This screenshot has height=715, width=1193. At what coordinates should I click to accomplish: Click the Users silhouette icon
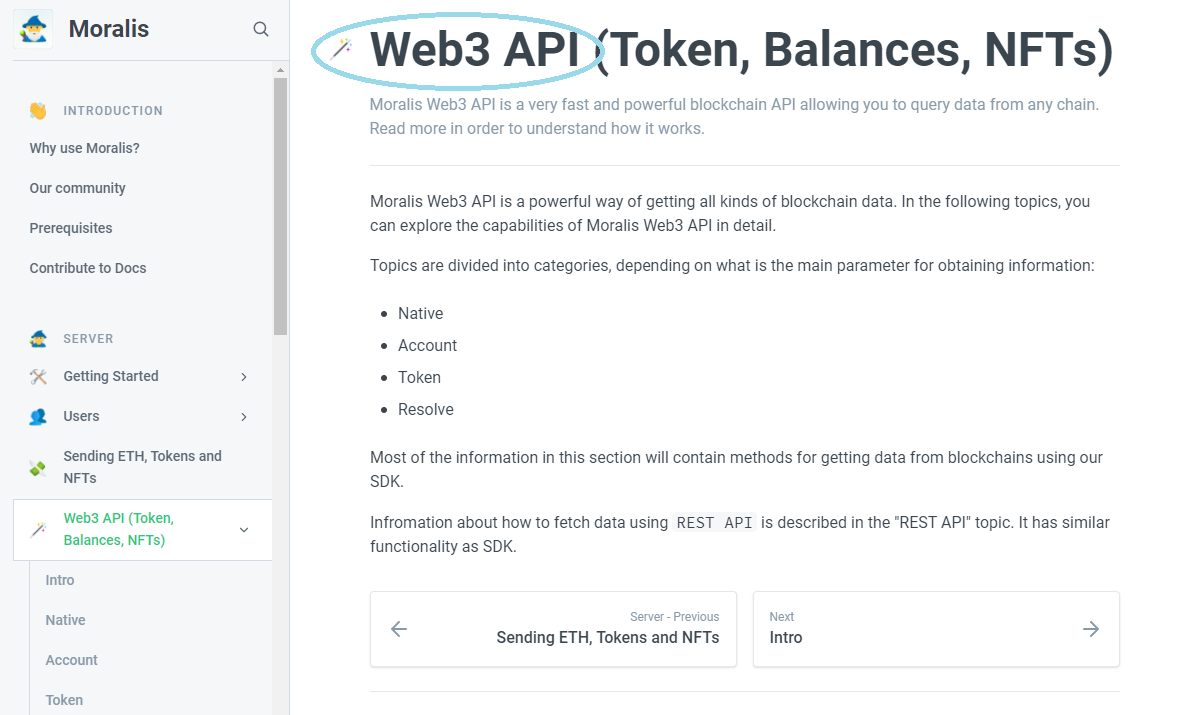(x=38, y=417)
